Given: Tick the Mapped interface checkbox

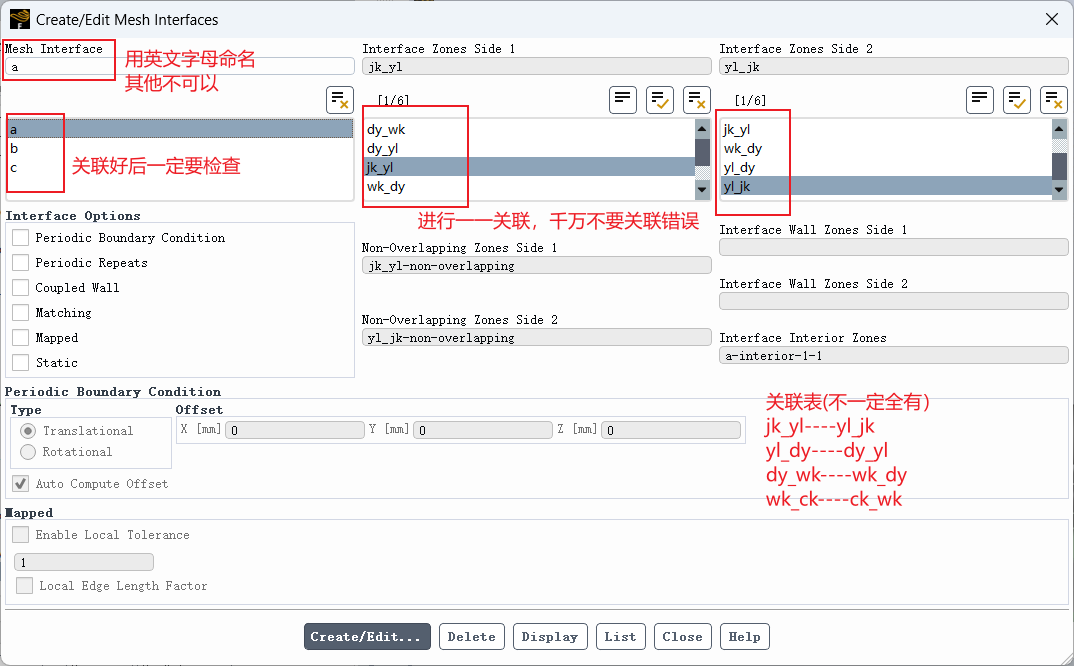Looking at the screenshot, I should pos(21,338).
